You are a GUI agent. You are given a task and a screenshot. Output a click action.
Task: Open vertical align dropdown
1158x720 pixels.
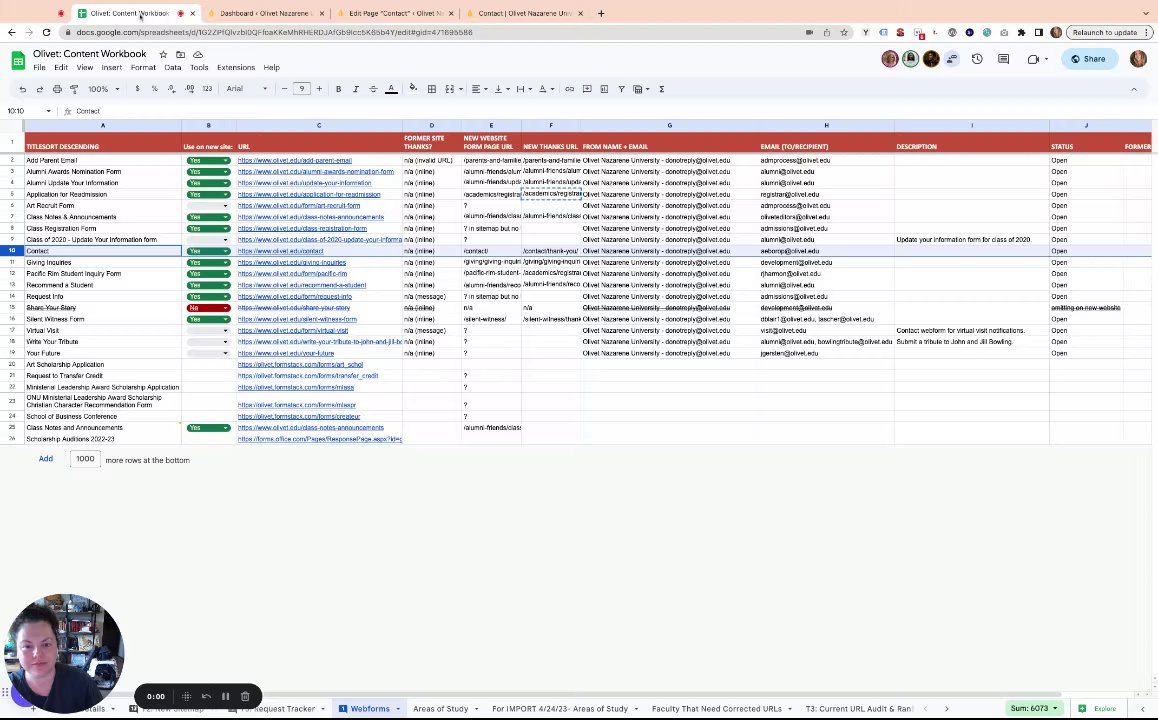click(501, 89)
